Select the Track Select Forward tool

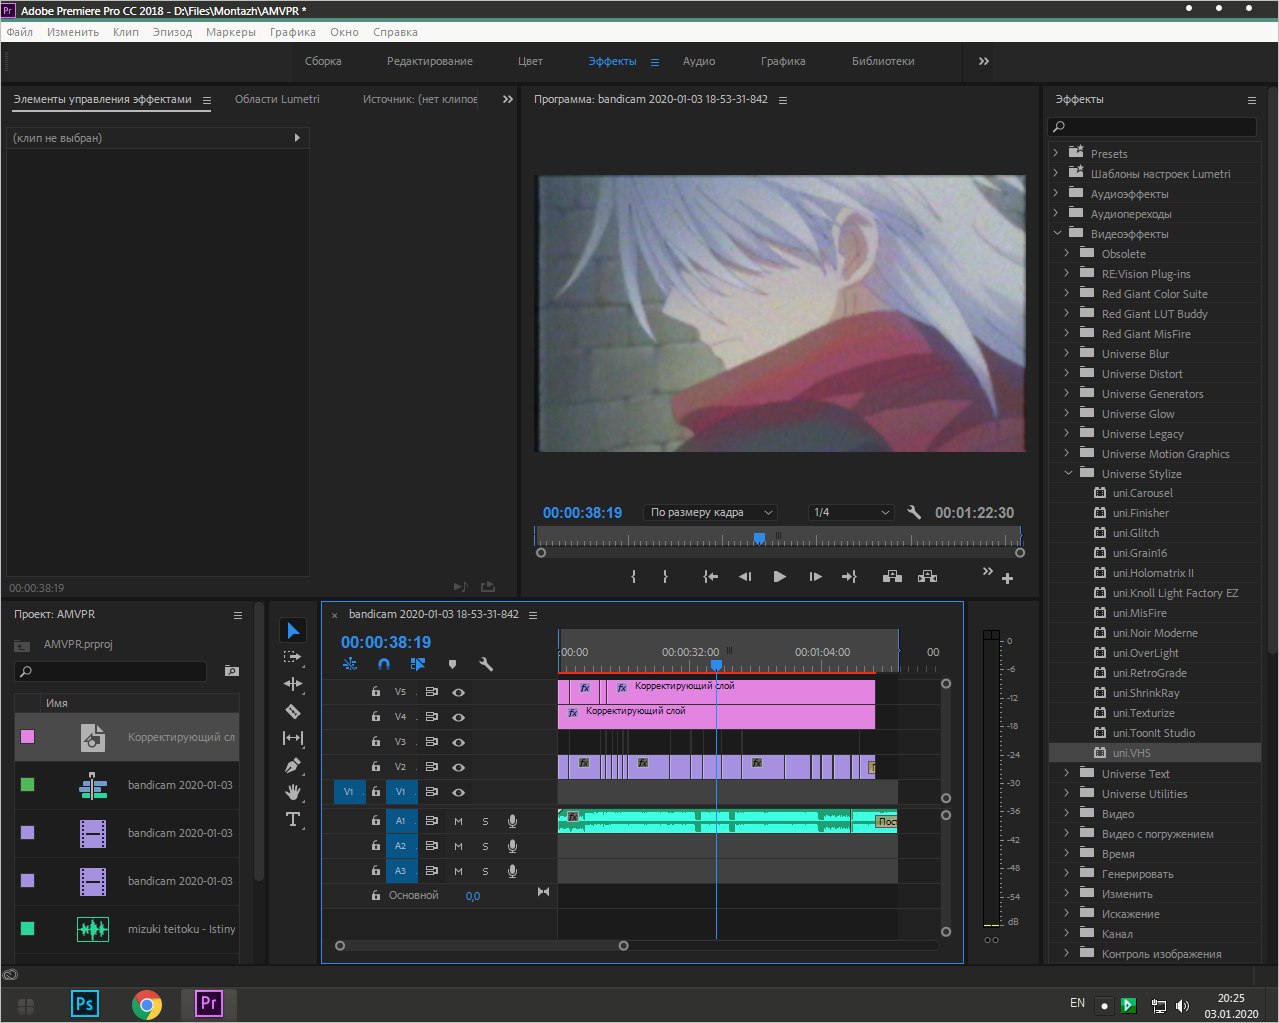(x=292, y=657)
